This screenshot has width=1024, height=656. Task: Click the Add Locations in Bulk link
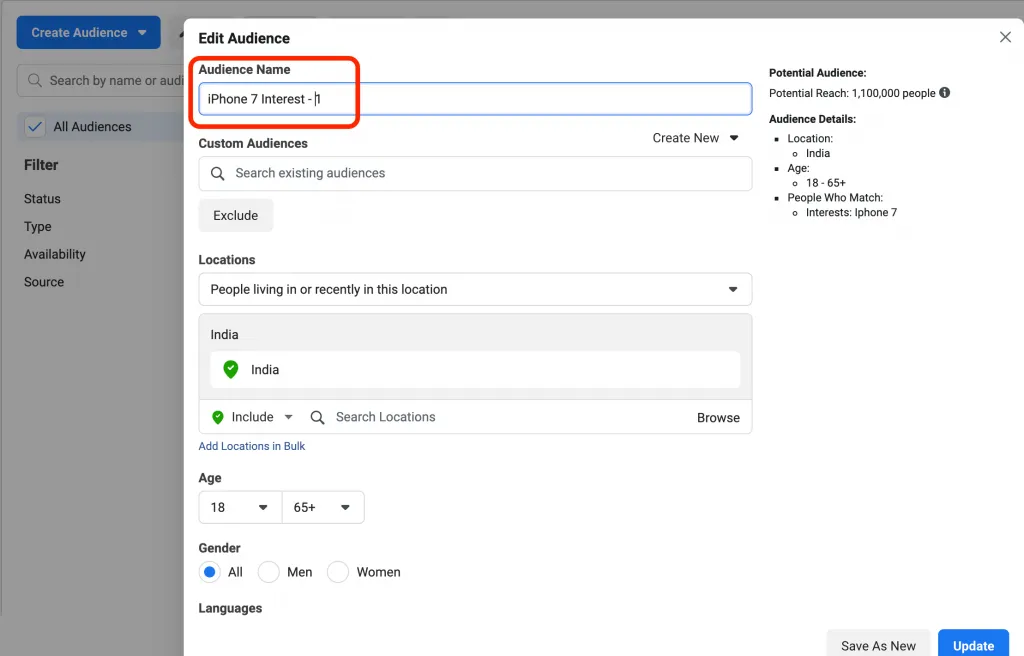(252, 446)
